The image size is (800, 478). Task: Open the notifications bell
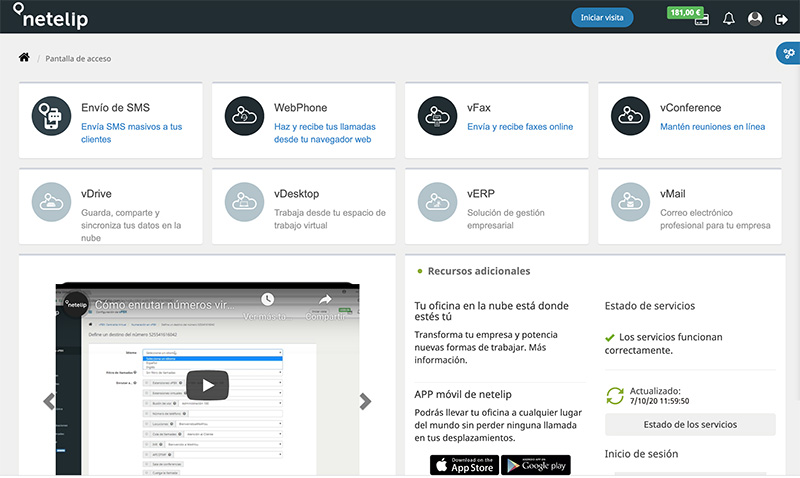point(729,19)
